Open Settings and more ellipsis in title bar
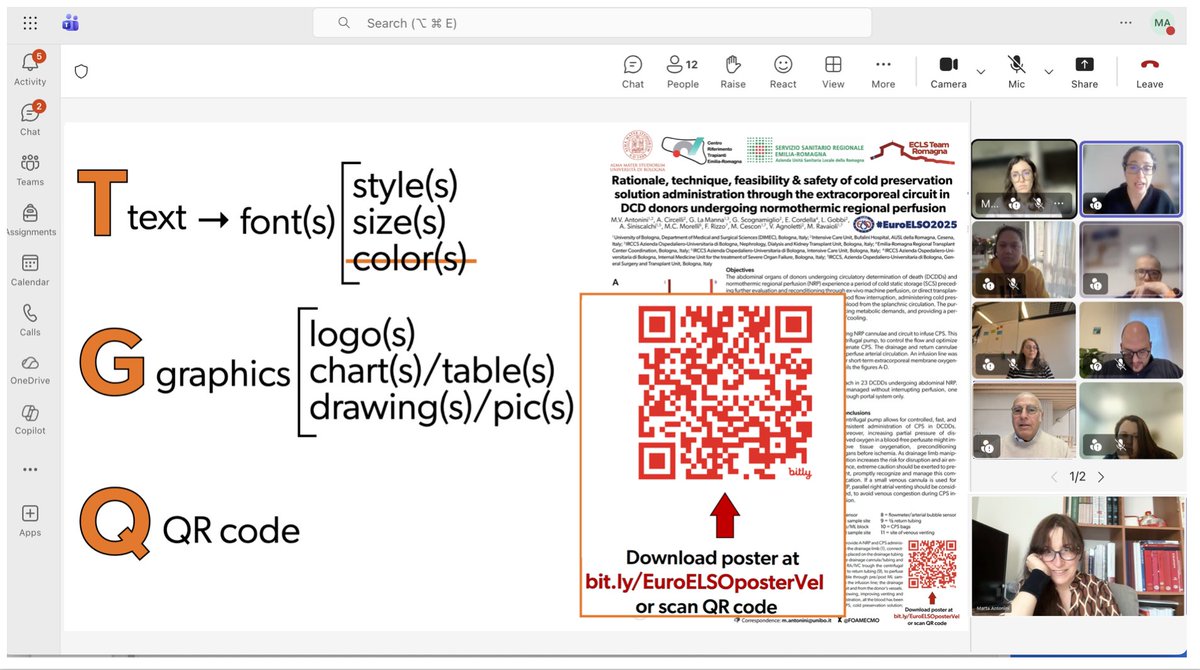 coord(1128,22)
